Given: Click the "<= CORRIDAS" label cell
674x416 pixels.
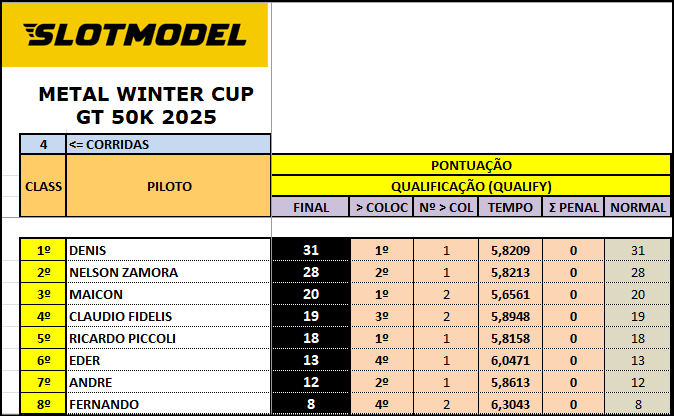Looking at the screenshot, I should [168, 144].
